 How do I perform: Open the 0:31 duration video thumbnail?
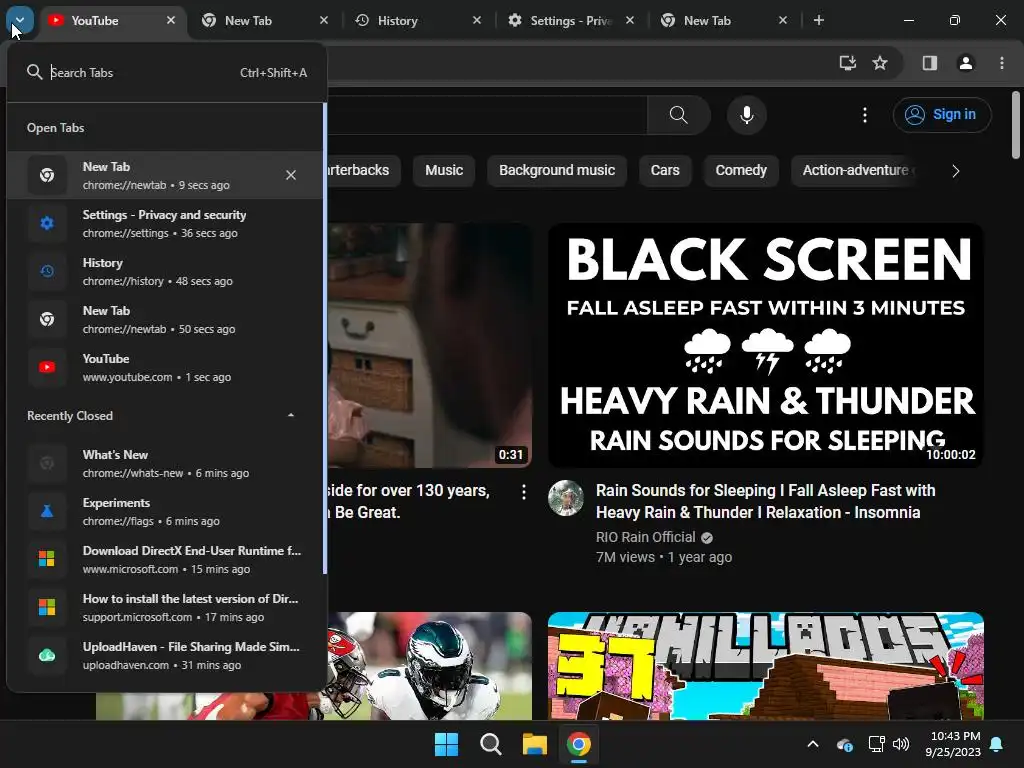pyautogui.click(x=430, y=345)
